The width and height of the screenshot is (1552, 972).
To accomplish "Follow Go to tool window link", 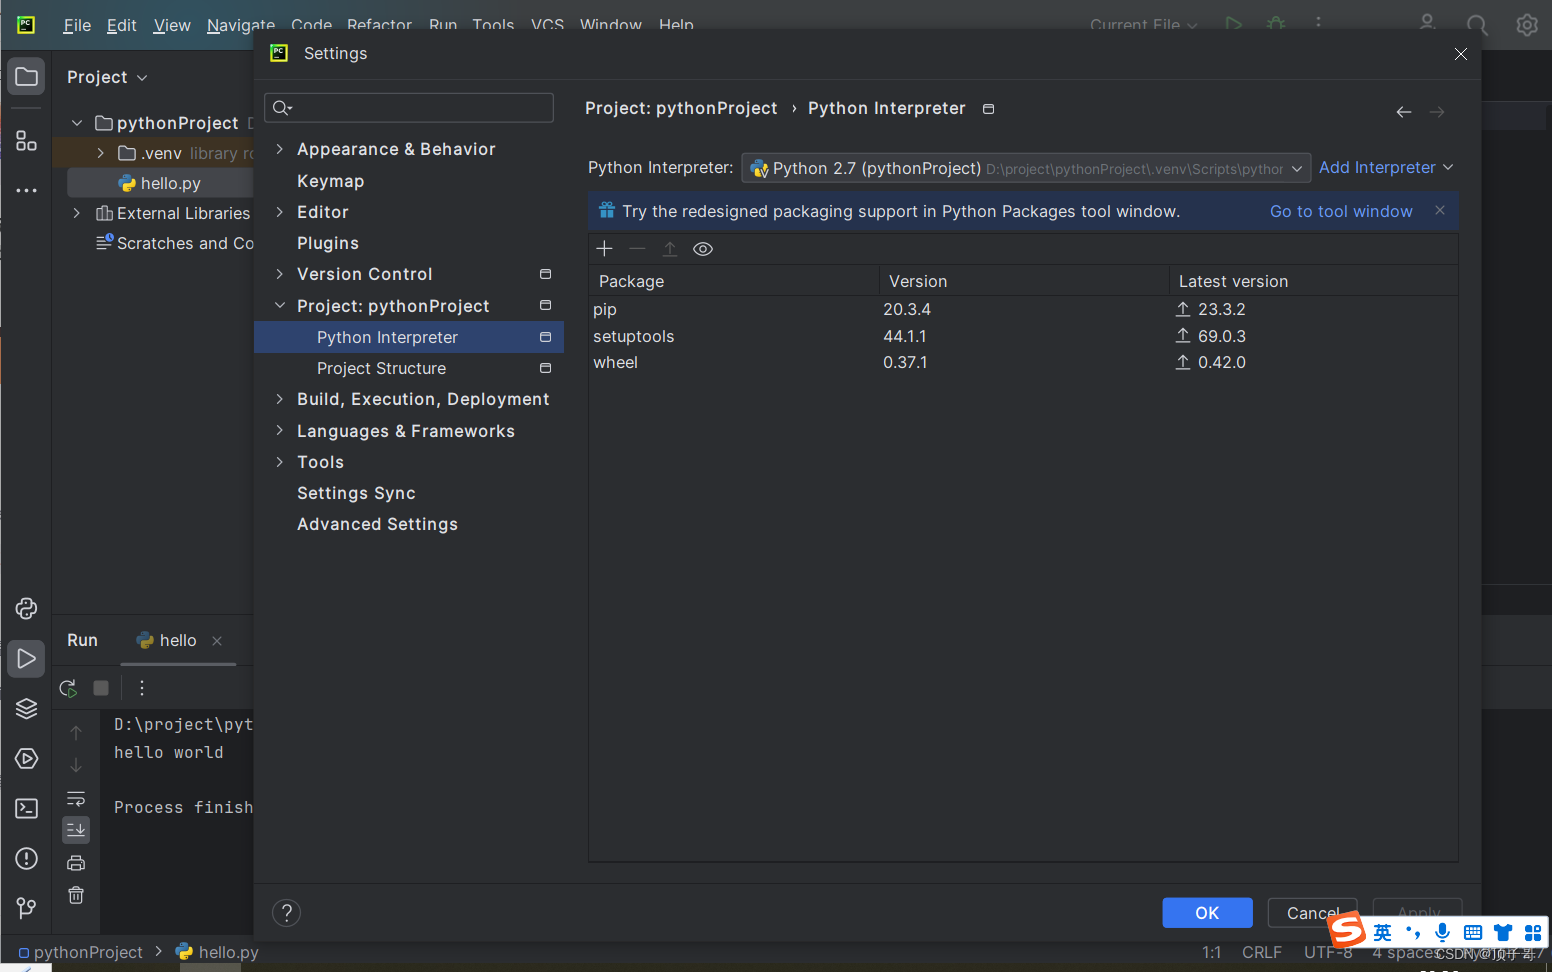I will [x=1341, y=211].
